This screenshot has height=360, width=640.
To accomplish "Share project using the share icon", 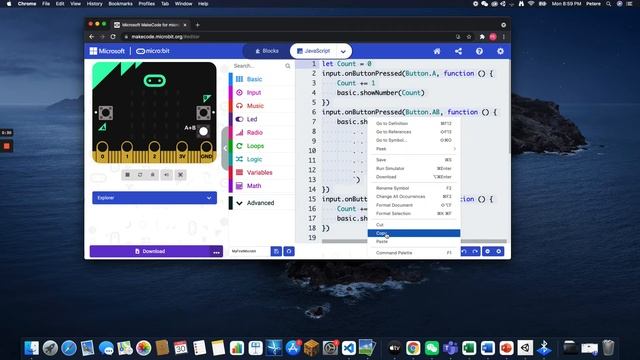I will (x=458, y=51).
